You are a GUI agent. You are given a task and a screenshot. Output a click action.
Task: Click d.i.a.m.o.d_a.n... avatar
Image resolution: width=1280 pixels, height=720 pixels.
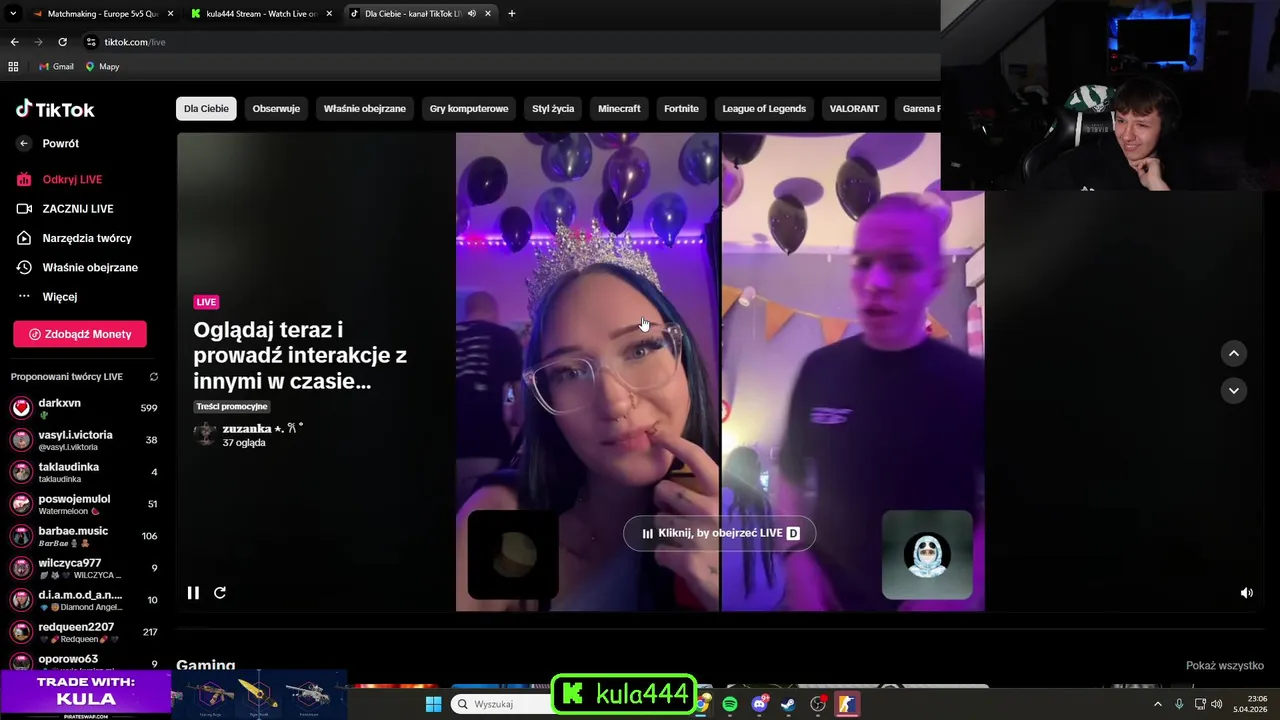click(21, 600)
